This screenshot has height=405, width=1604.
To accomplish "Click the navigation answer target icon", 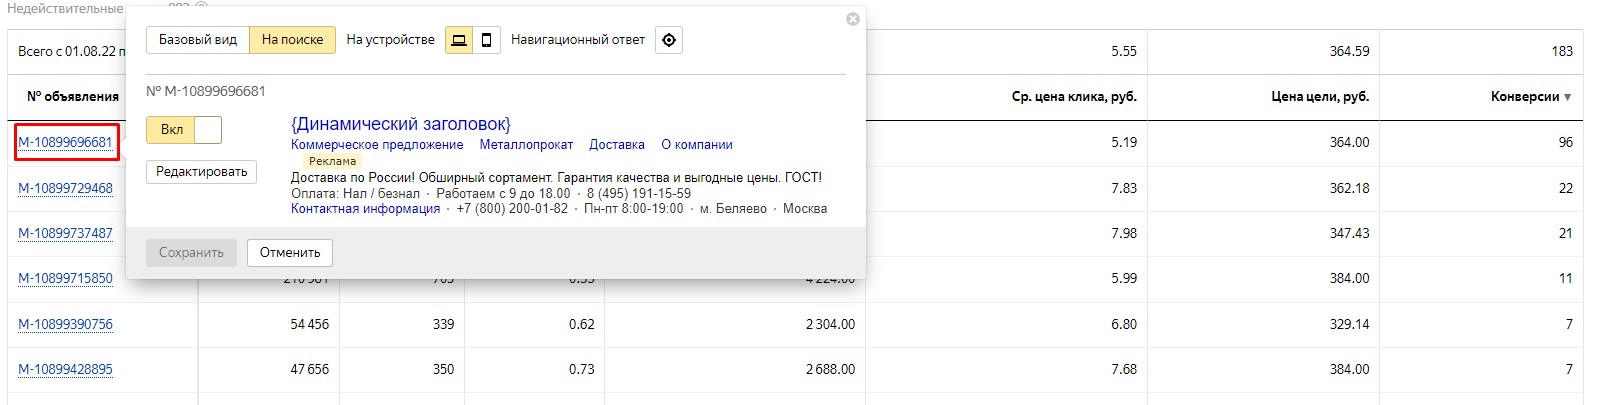I will [669, 40].
